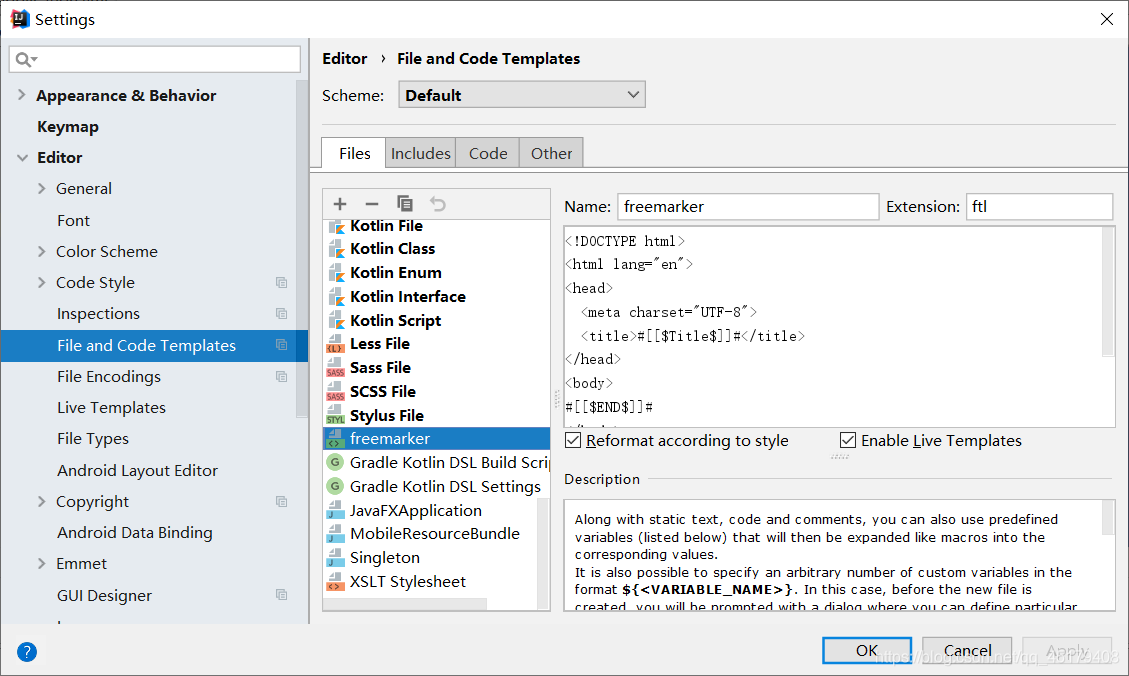Switch to the Code tab
The width and height of the screenshot is (1129, 676).
click(487, 153)
